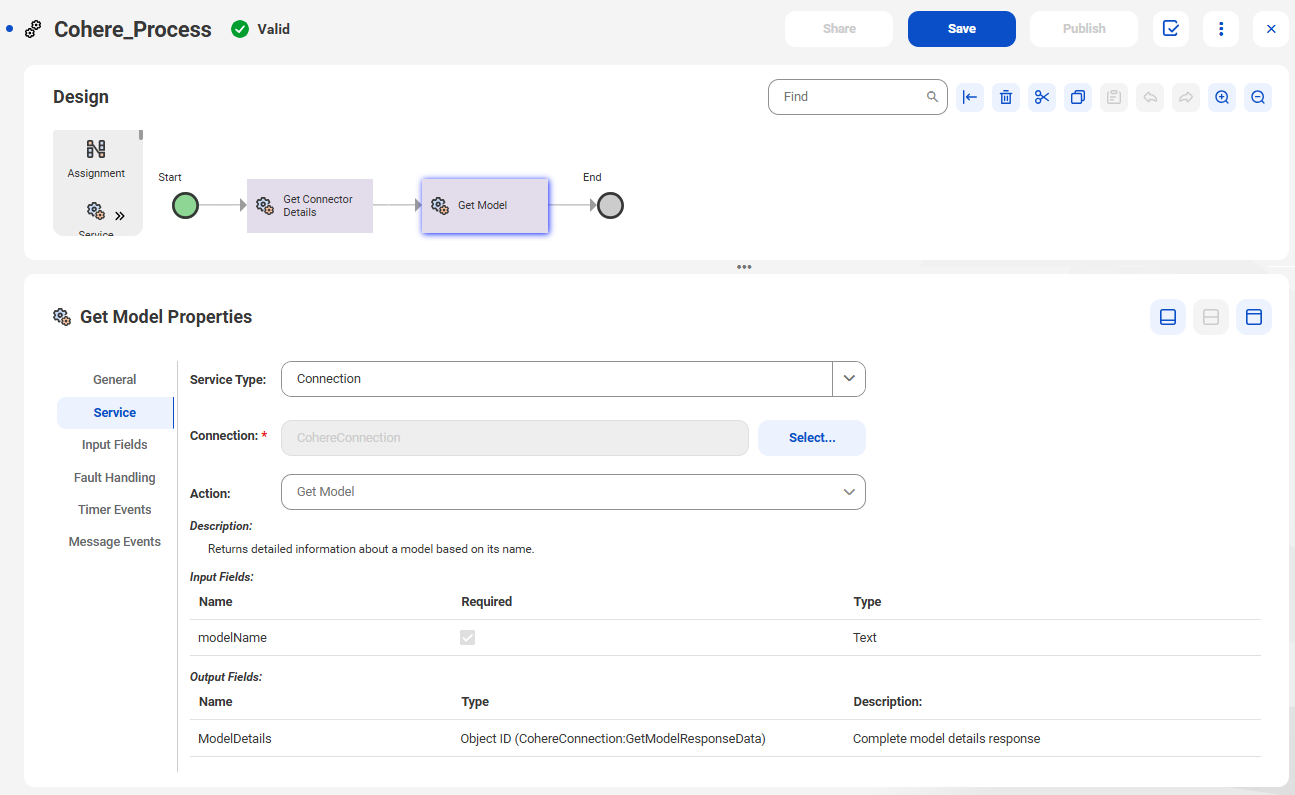
Task: Click the validation checklist icon beside Publish
Action: [1171, 29]
